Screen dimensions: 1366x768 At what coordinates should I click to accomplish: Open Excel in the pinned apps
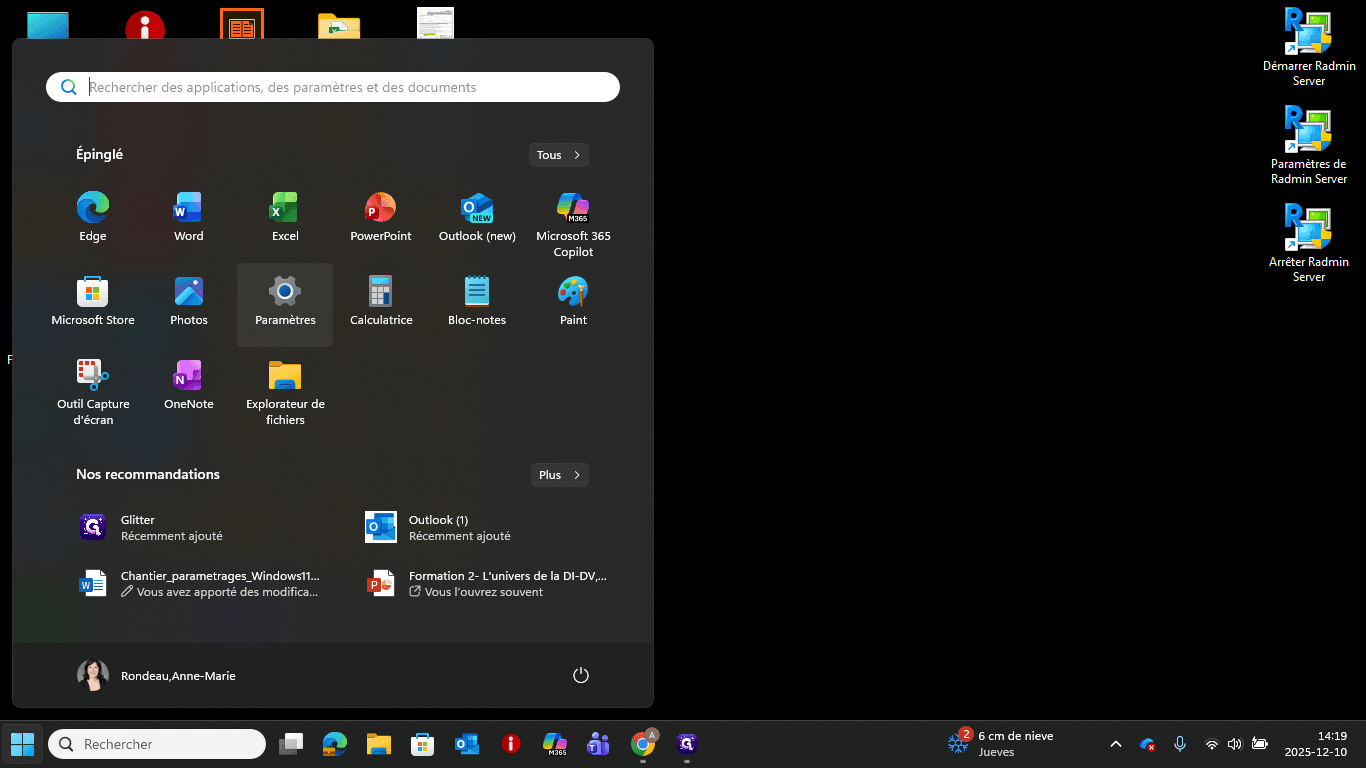[x=285, y=218]
